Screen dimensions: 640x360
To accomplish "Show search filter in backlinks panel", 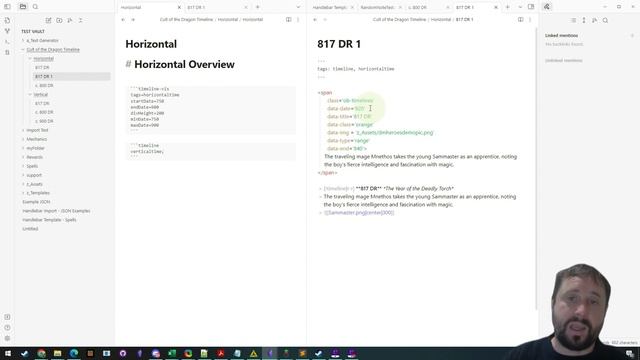I will [x=605, y=20].
